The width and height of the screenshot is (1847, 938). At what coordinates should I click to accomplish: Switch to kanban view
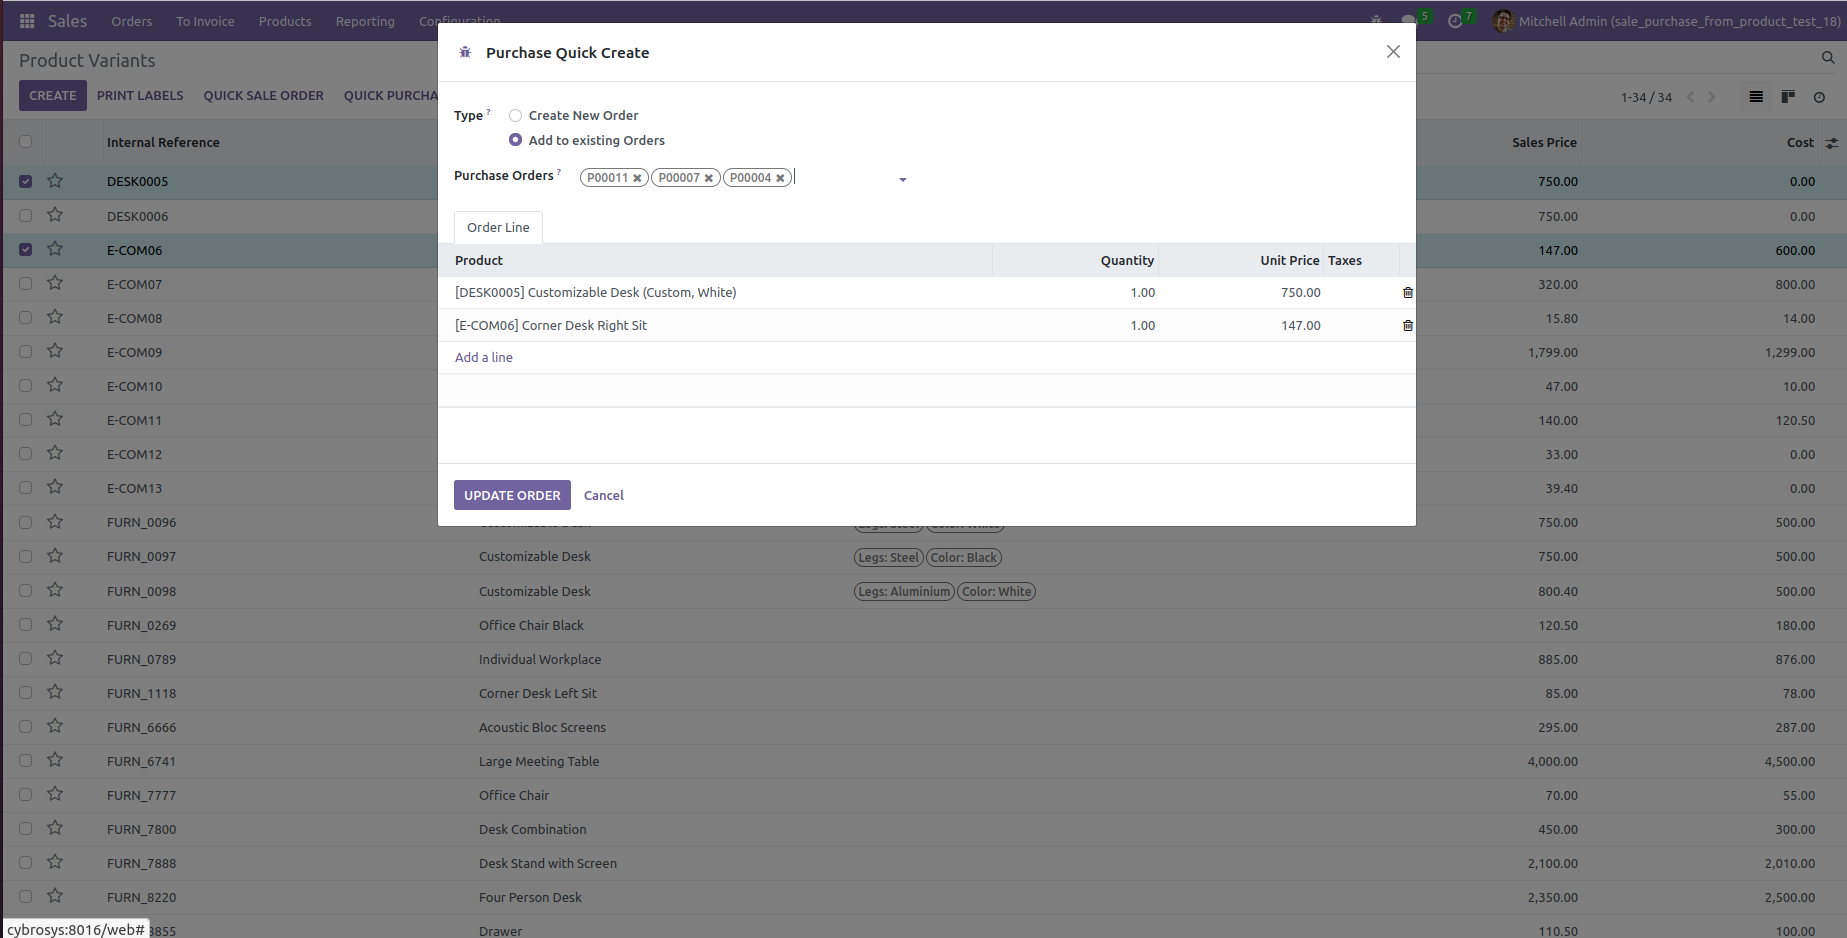tap(1788, 97)
